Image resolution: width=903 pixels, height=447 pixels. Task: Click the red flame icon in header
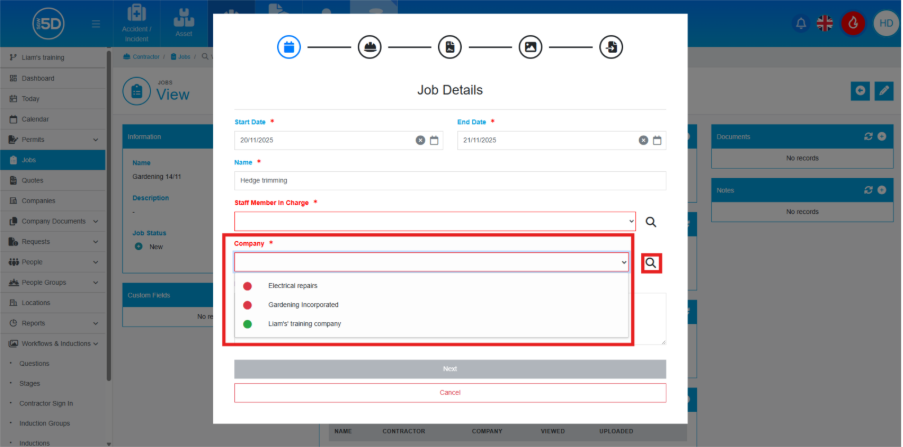[x=853, y=23]
